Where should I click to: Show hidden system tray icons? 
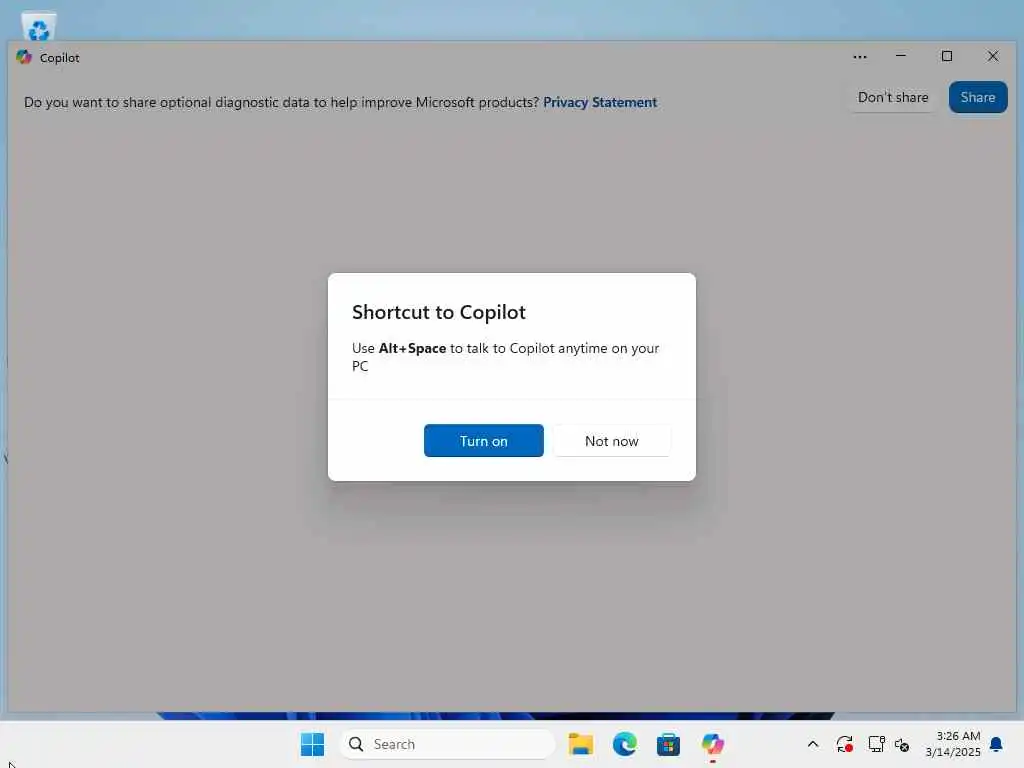813,744
